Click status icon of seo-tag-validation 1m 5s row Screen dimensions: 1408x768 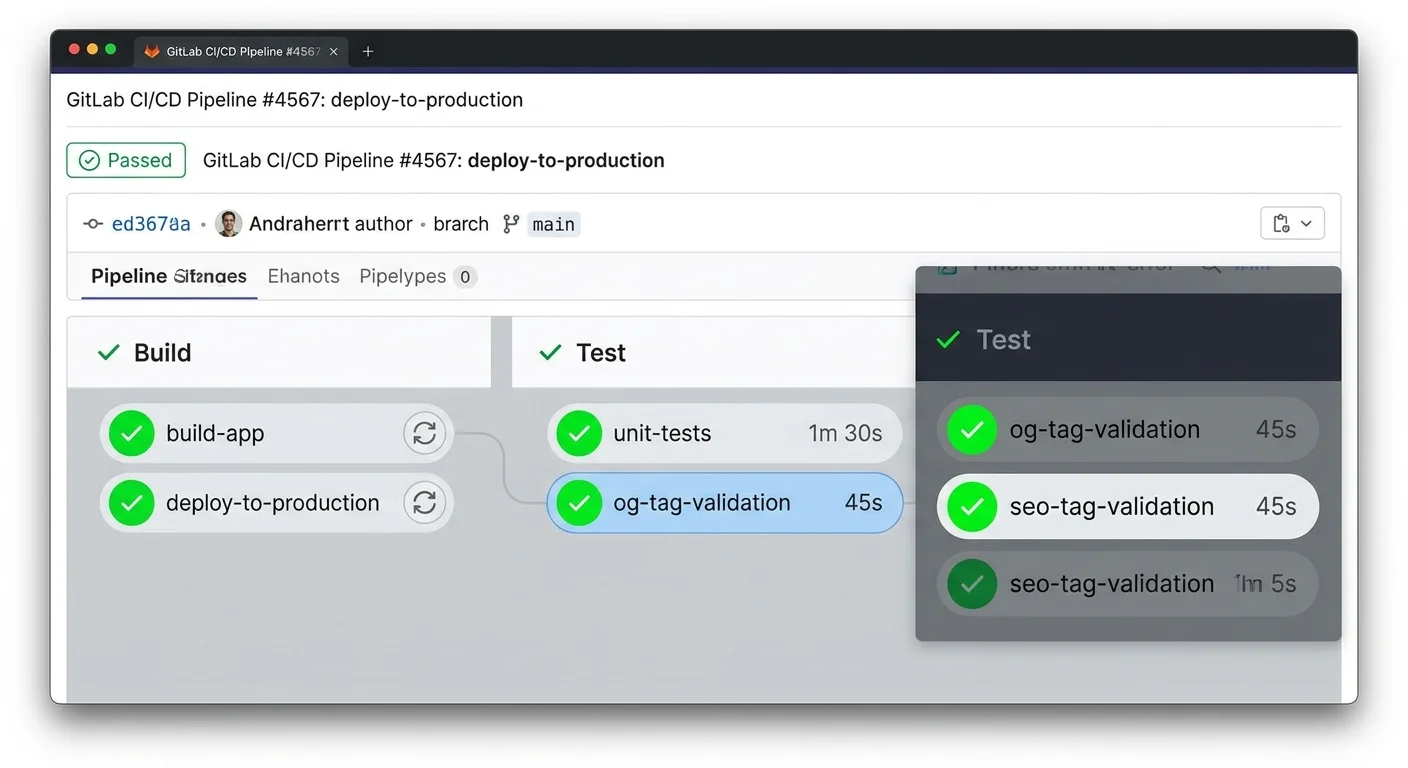pyautogui.click(x=972, y=584)
